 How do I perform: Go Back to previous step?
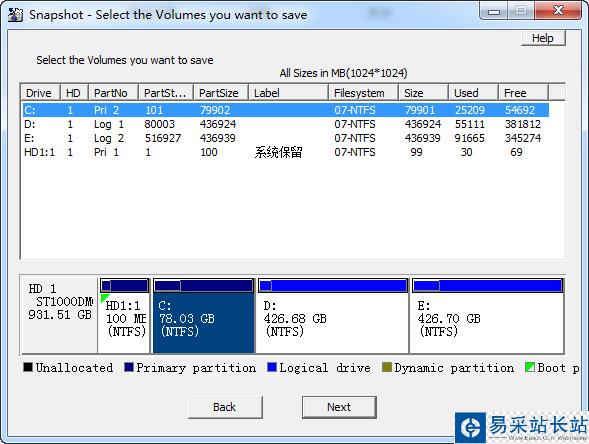click(225, 407)
